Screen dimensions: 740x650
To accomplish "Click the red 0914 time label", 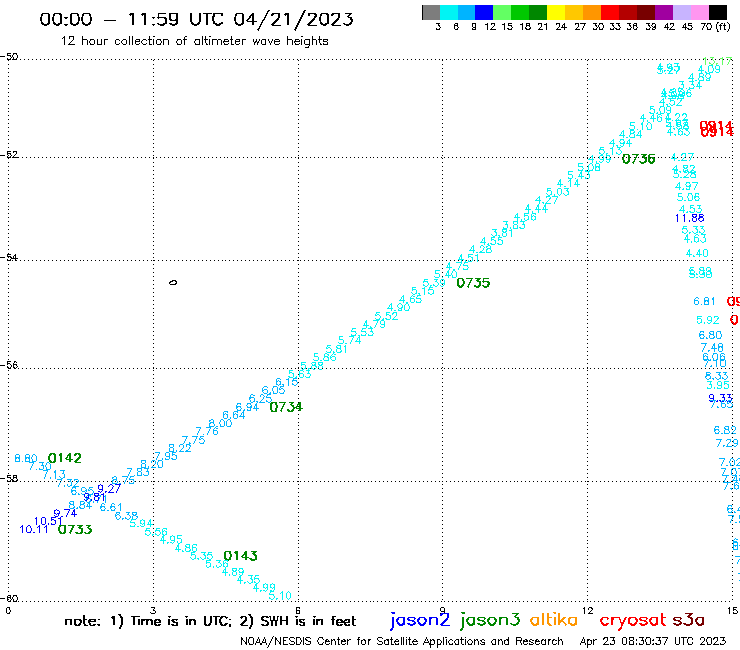I will tap(716, 128).
